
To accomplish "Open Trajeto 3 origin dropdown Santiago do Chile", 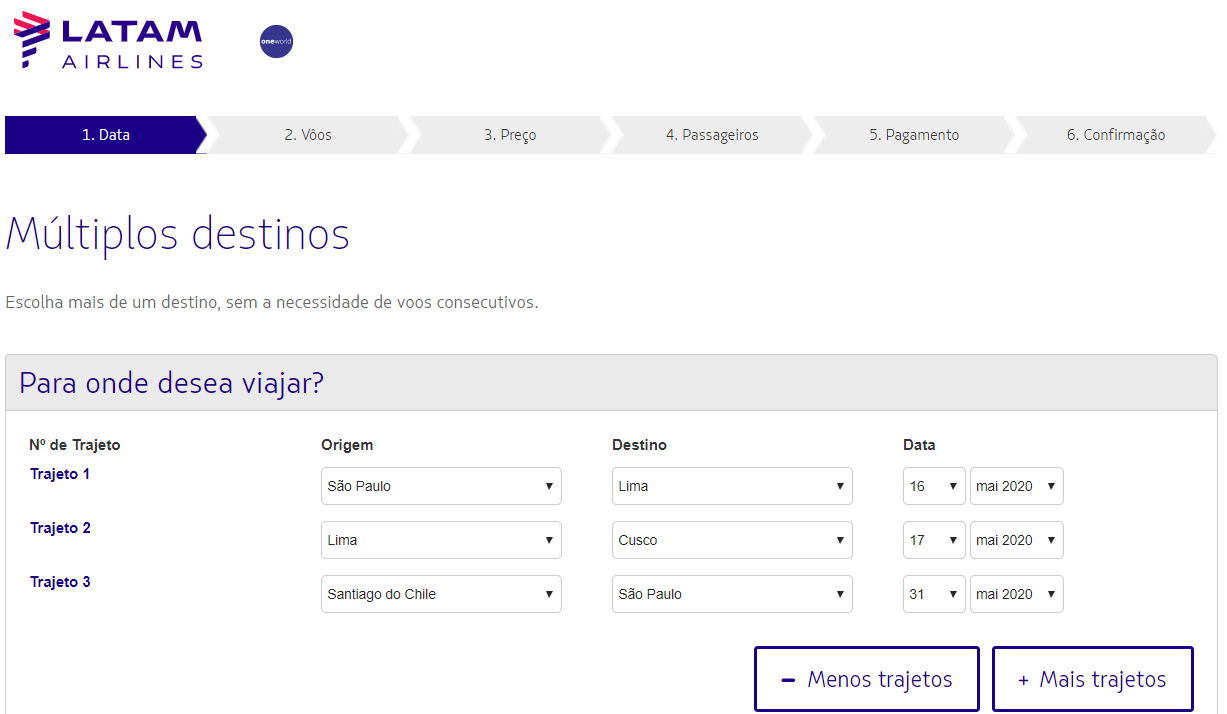I will tap(441, 594).
